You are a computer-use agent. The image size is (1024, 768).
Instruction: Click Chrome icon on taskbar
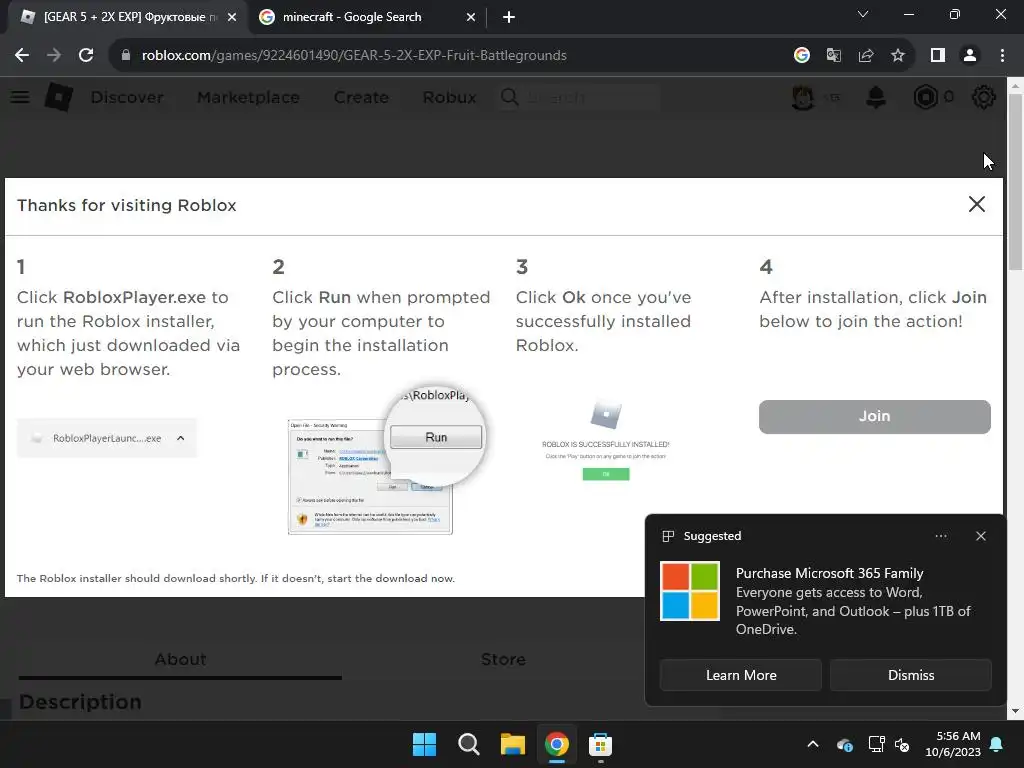pyautogui.click(x=556, y=744)
